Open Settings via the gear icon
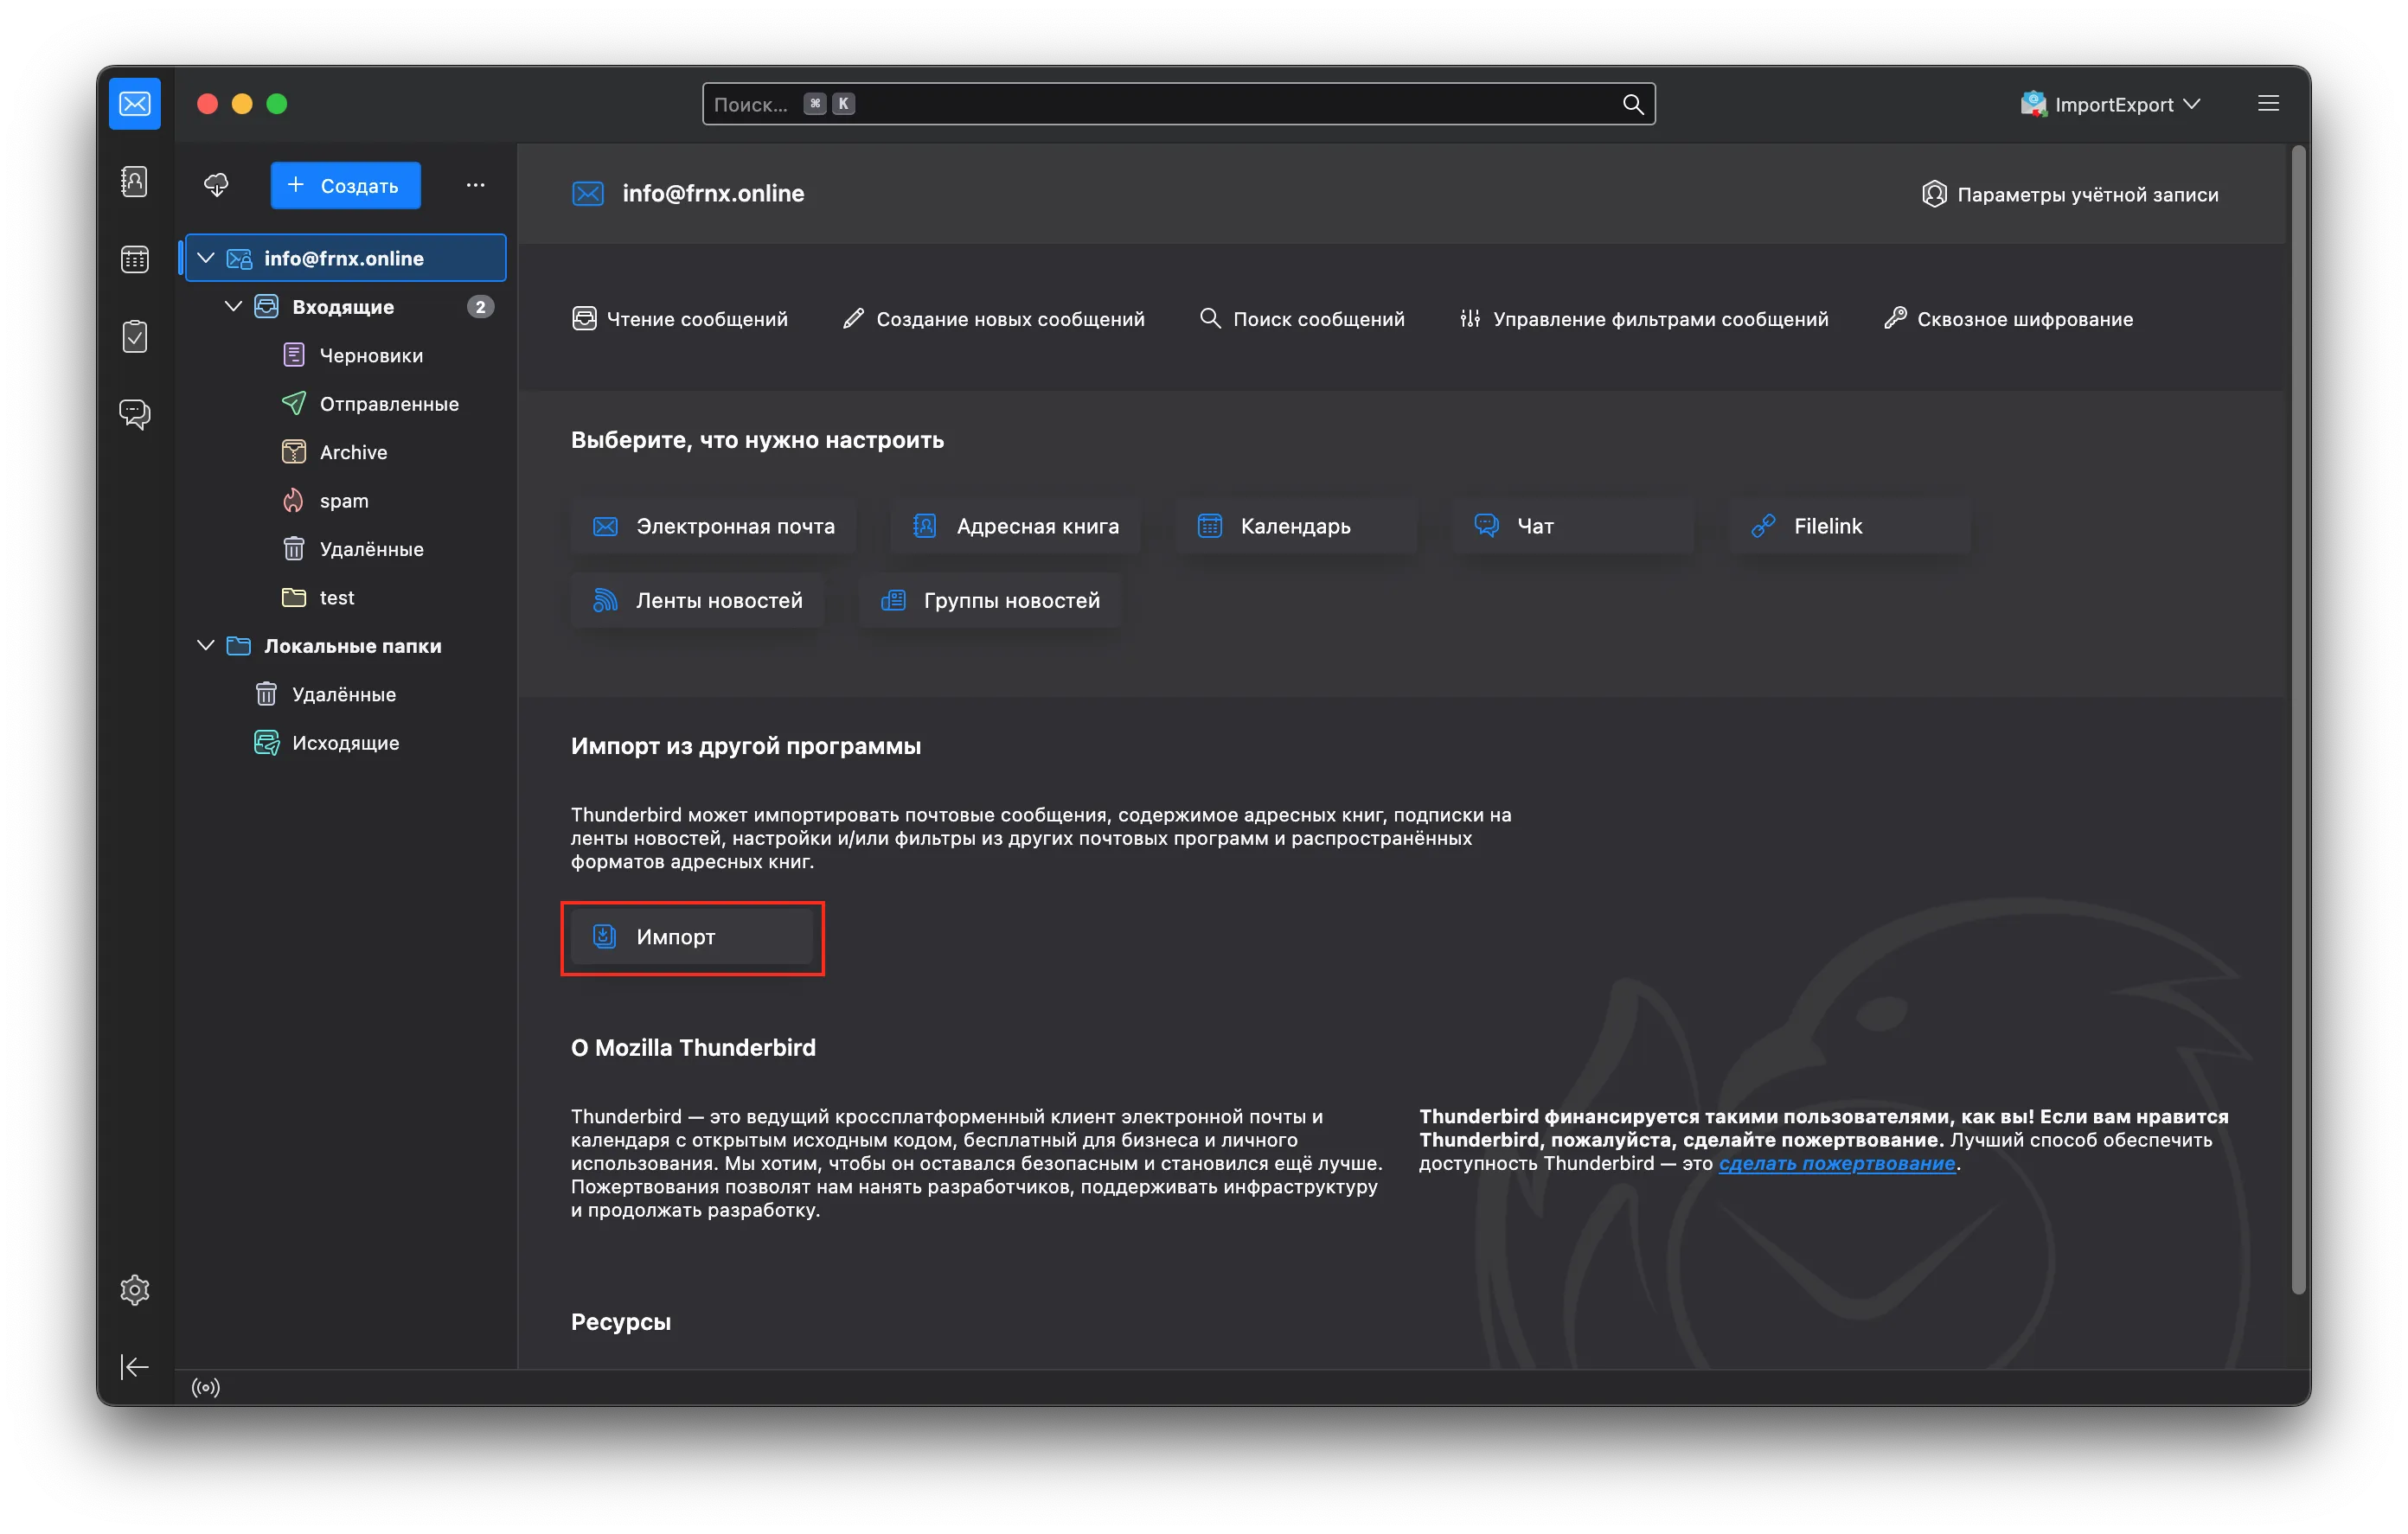The width and height of the screenshot is (2408, 1534). pos(134,1289)
